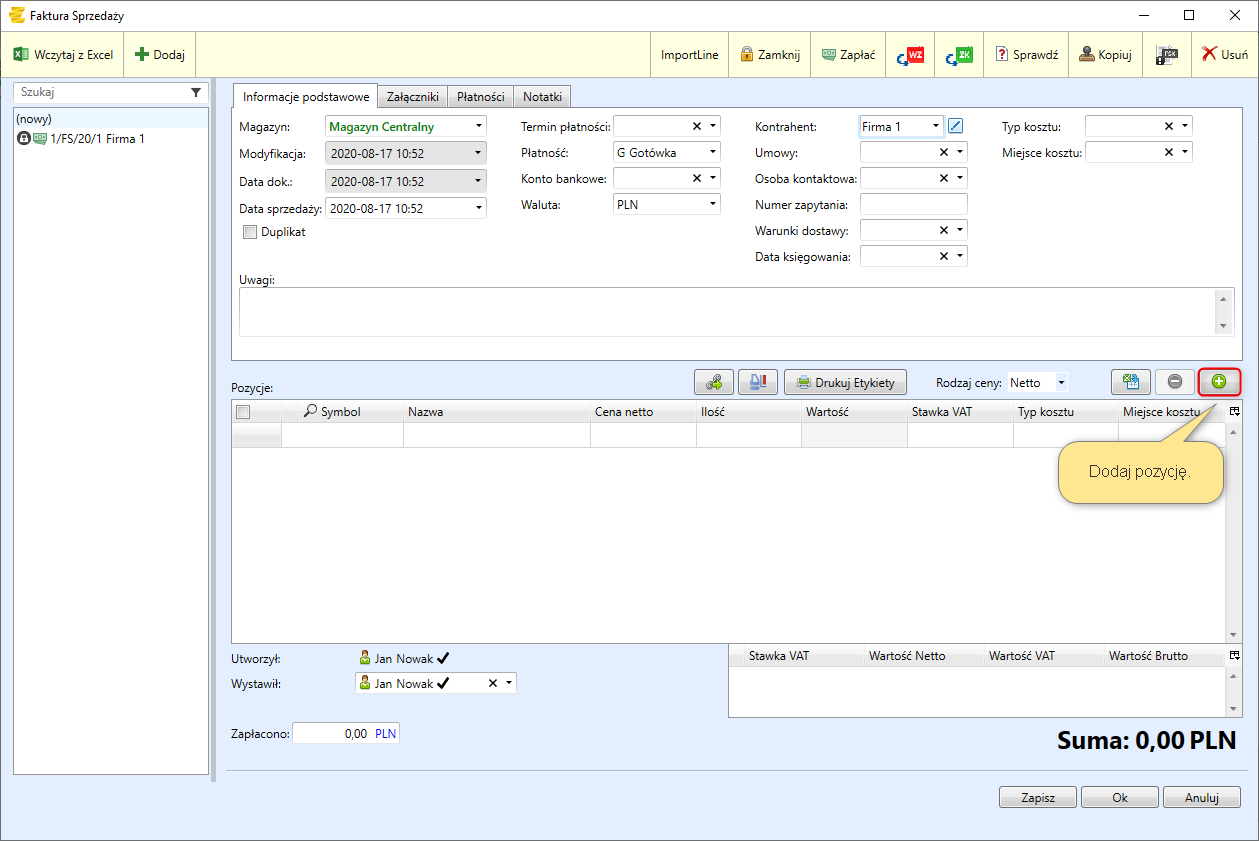Click the green plus add position icon
This screenshot has height=841, width=1259.
click(1218, 381)
